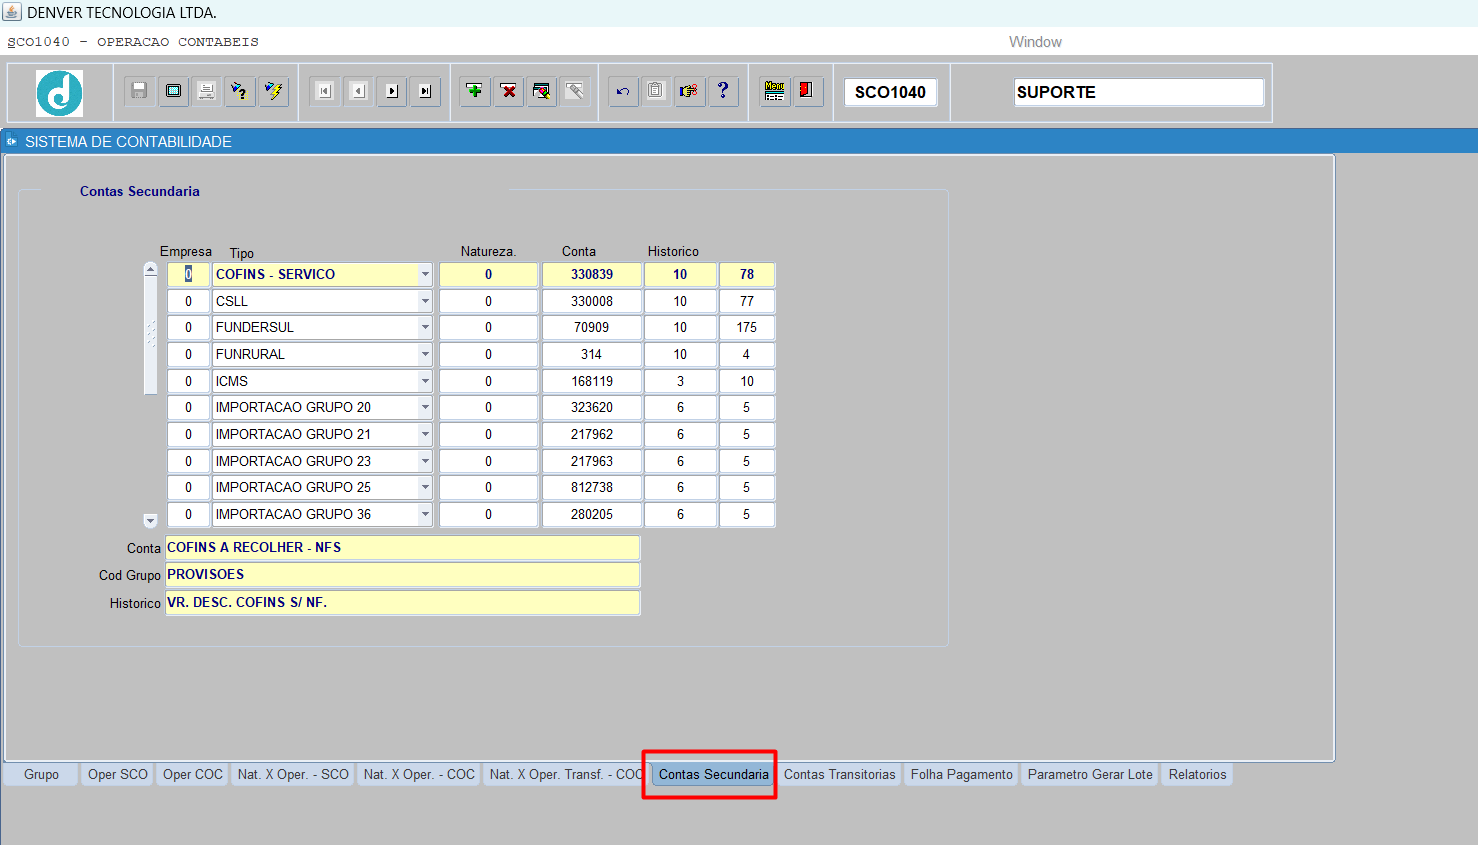This screenshot has height=845, width=1478.
Task: Go to previous record arrow icon
Action: [x=359, y=91]
